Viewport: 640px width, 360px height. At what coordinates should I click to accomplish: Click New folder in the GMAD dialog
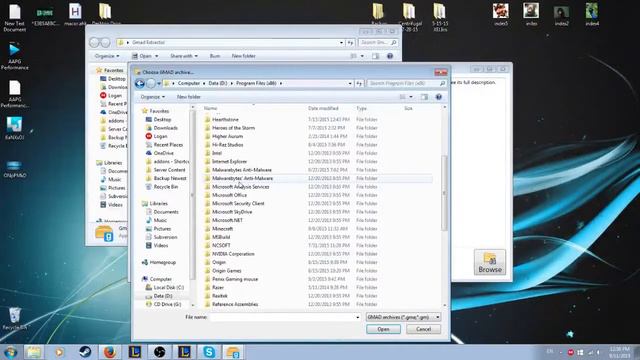(189, 97)
